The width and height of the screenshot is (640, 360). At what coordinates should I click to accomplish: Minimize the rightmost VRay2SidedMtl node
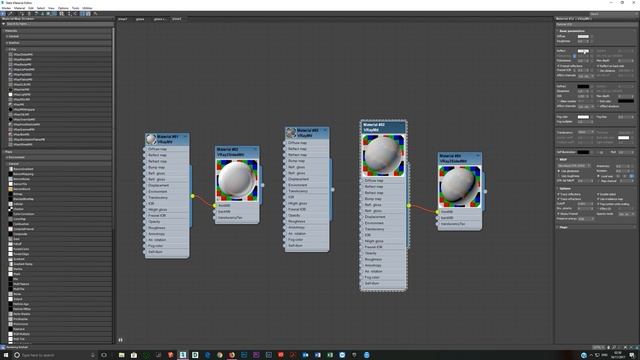pyautogui.click(x=478, y=156)
